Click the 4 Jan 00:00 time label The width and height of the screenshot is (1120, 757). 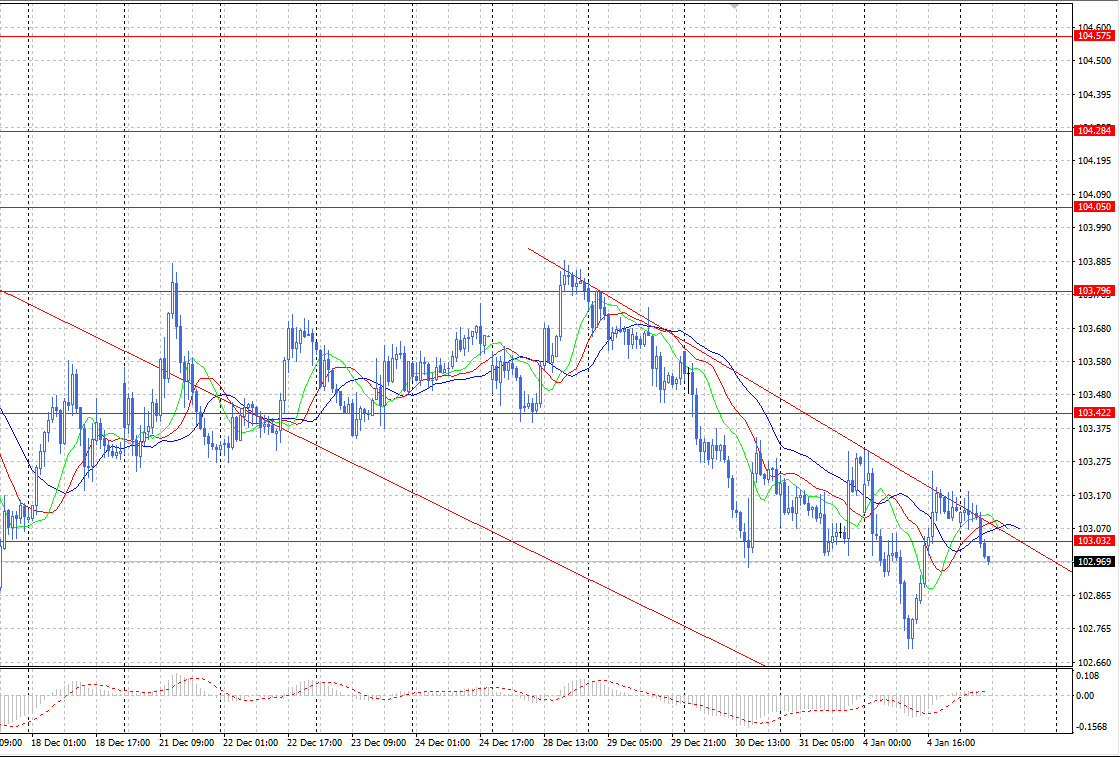click(887, 743)
